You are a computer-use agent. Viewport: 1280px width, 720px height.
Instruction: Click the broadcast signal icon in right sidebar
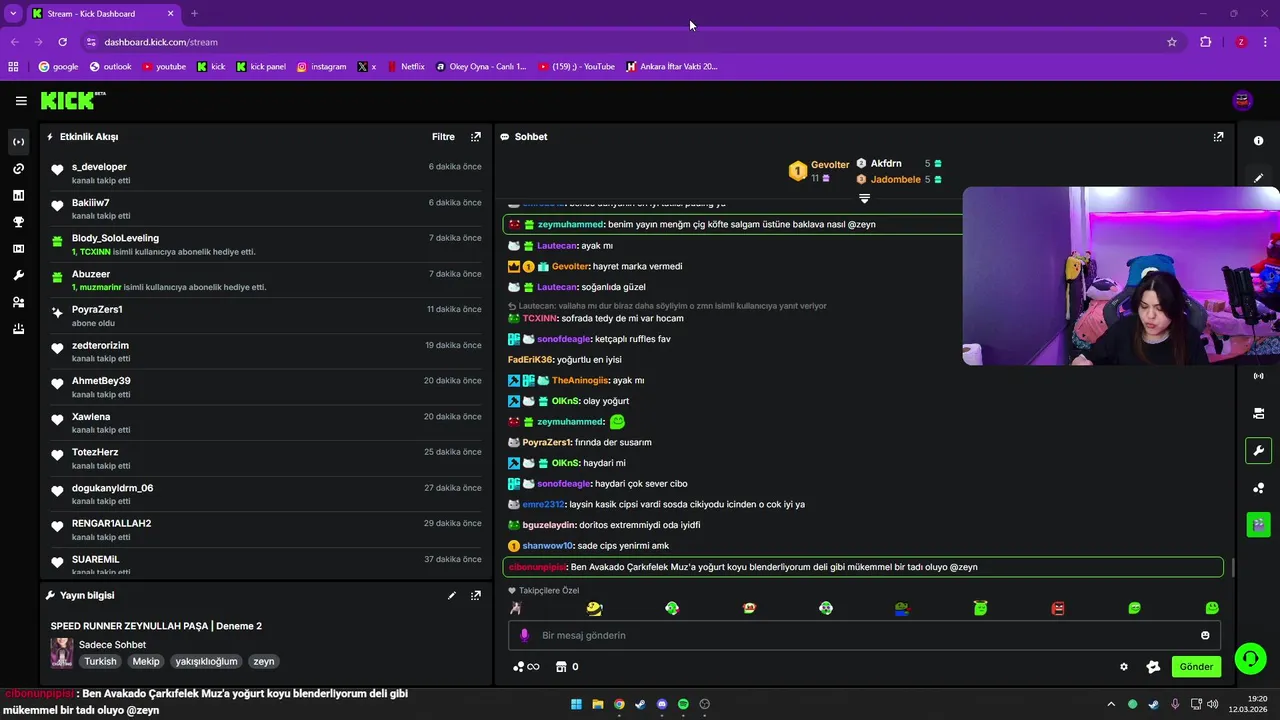tap(1258, 376)
